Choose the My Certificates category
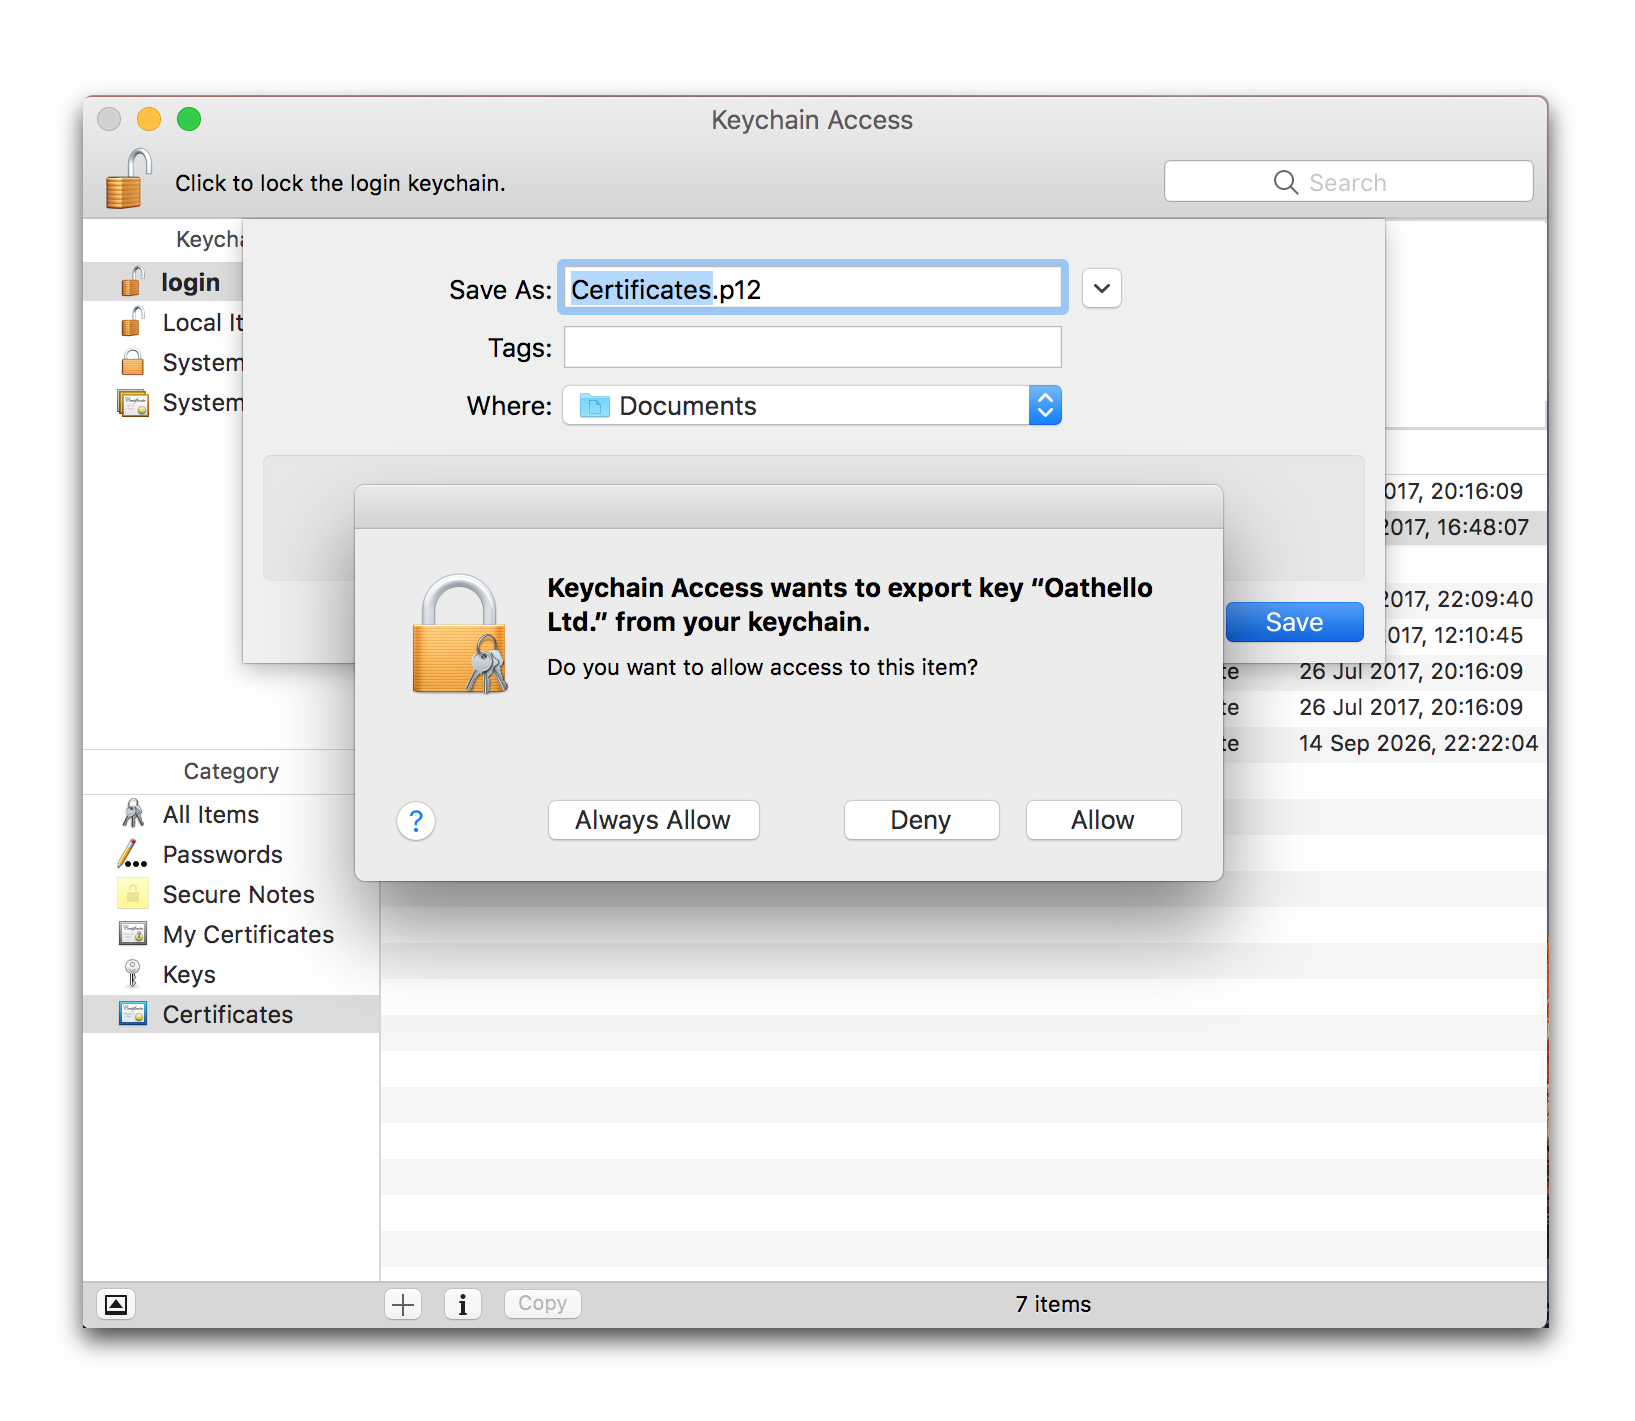 pyautogui.click(x=248, y=935)
